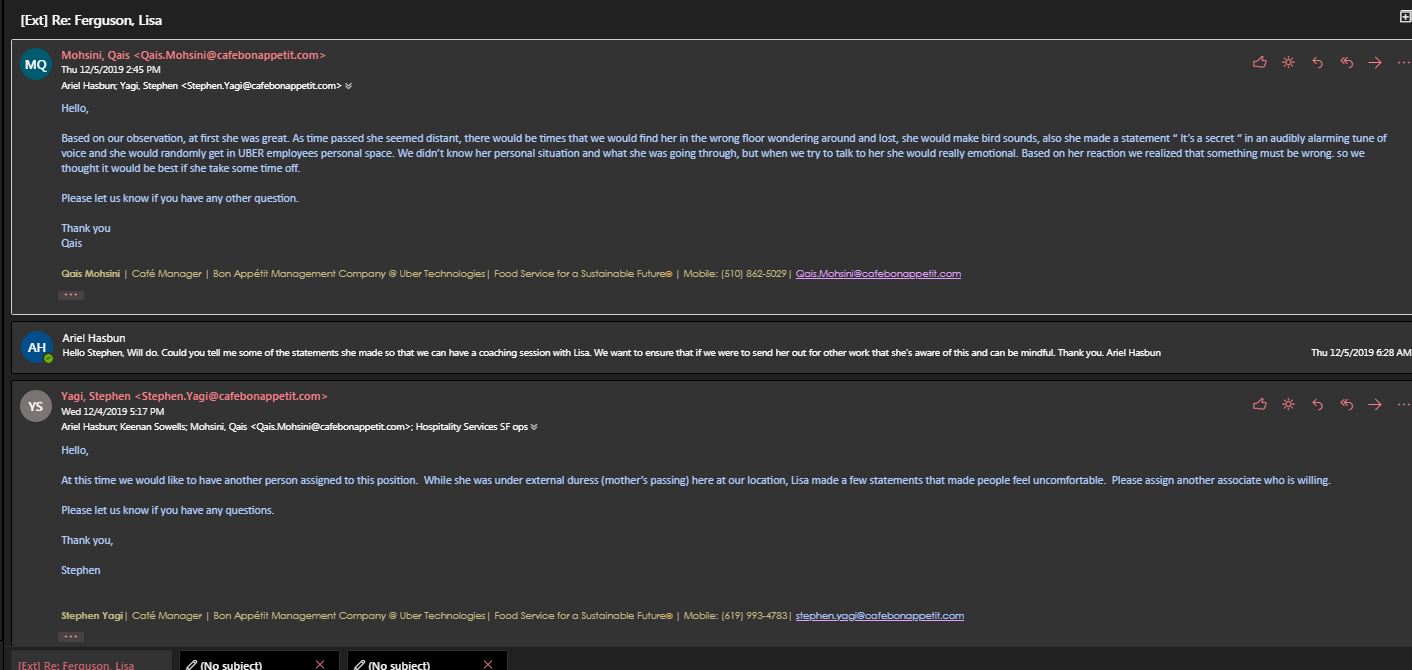Expand recipient list in Stephen Yagi's email

pyautogui.click(x=534, y=427)
